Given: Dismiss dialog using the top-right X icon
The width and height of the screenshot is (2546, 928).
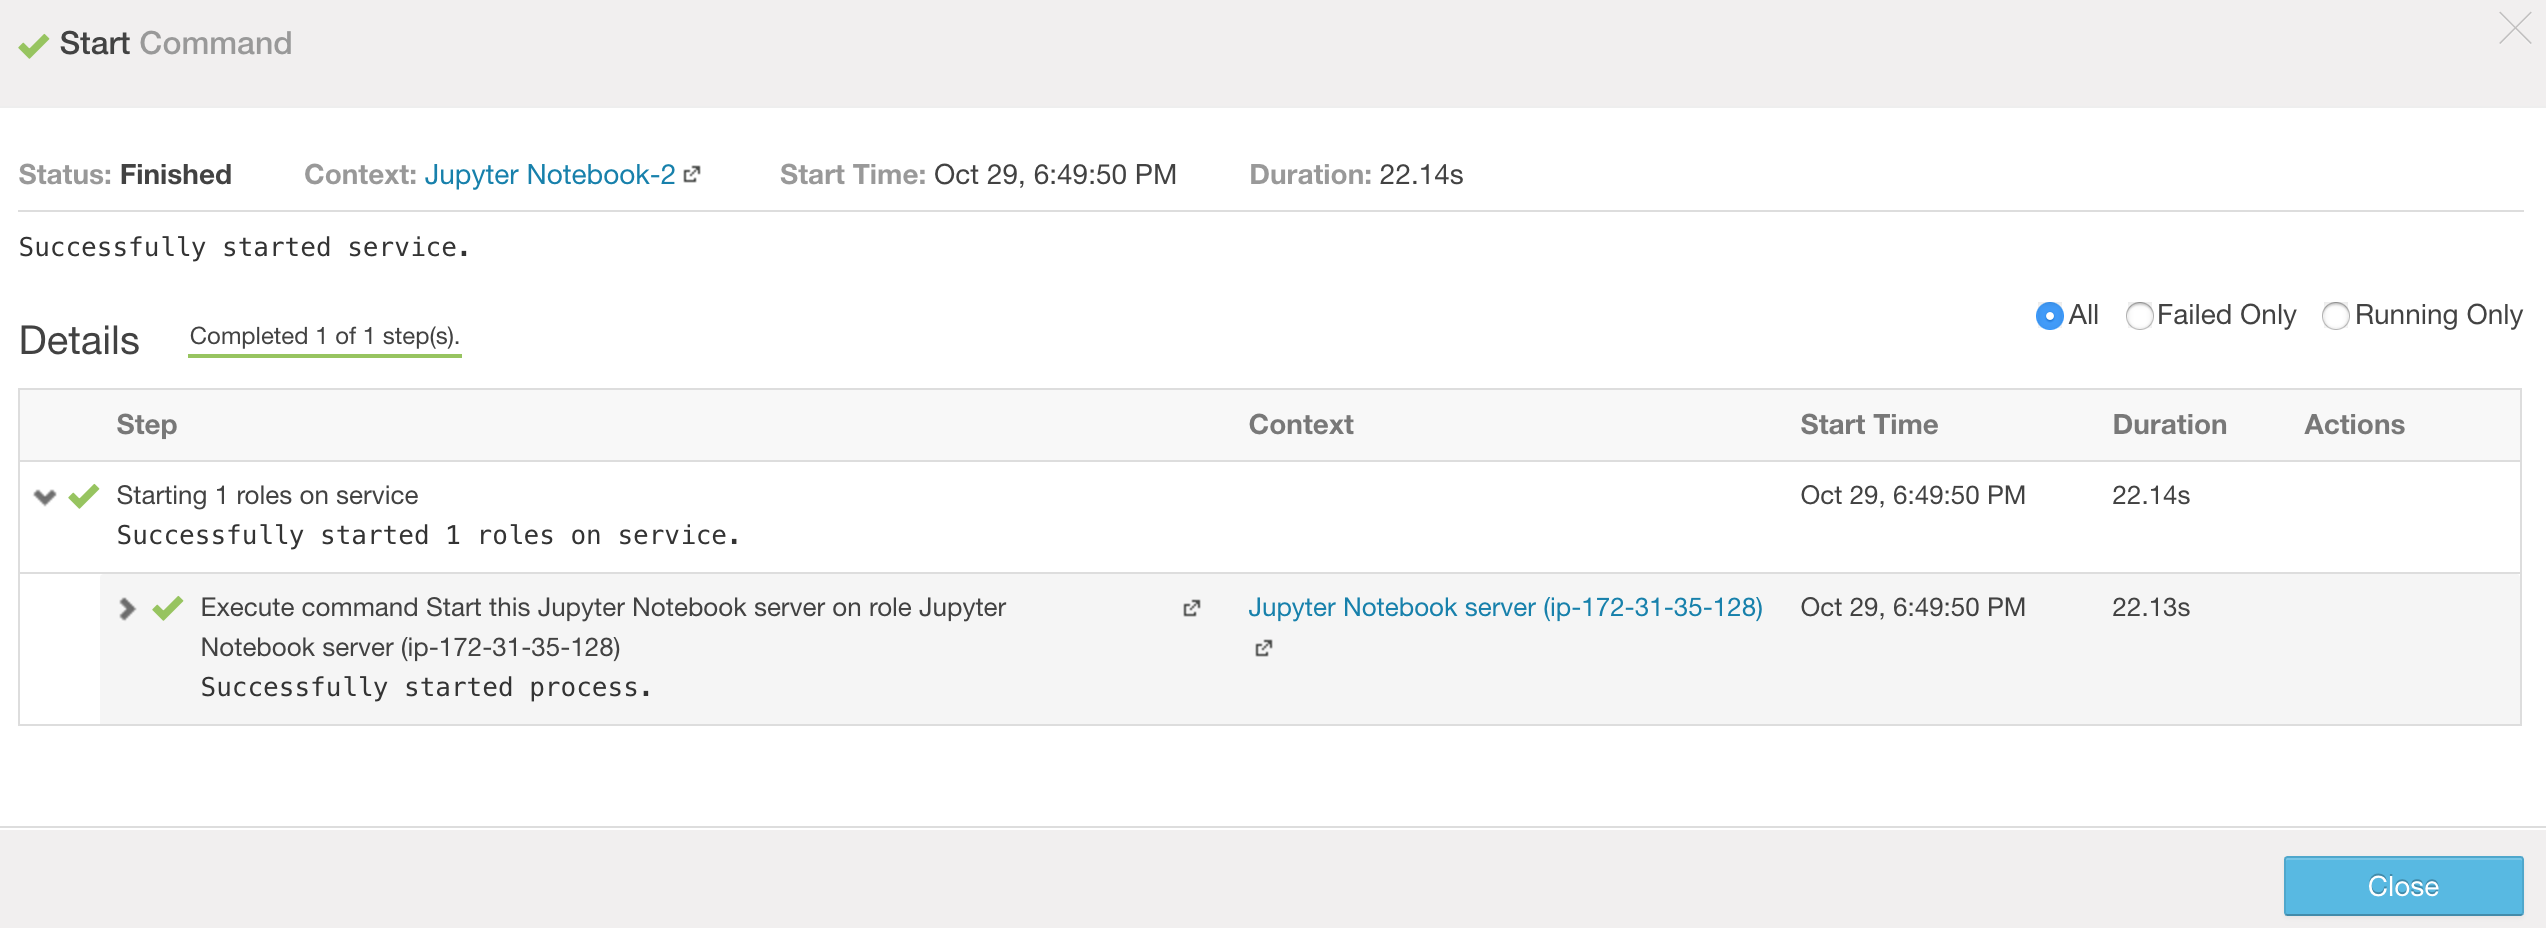Looking at the screenshot, I should pyautogui.click(x=2514, y=29).
